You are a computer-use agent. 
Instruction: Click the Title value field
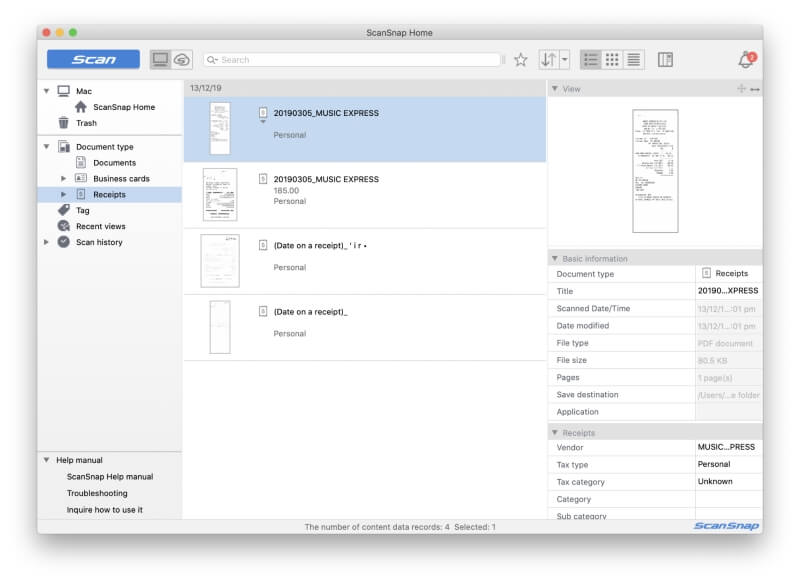[x=729, y=291]
